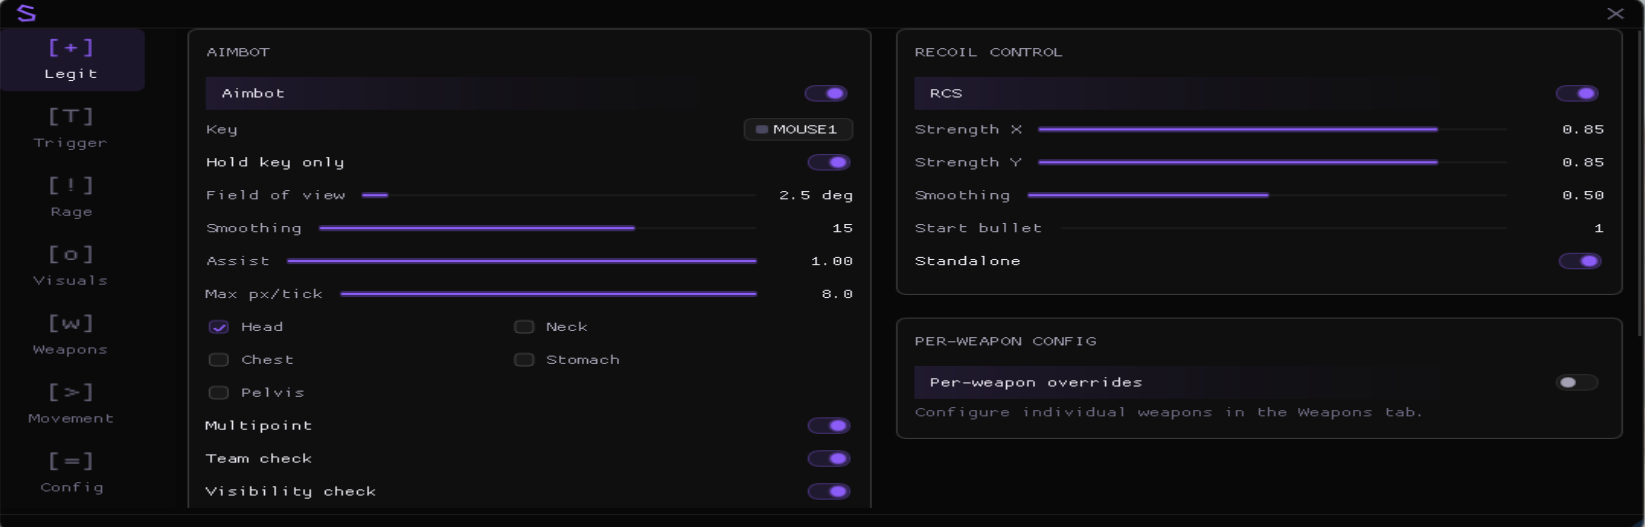This screenshot has width=1645, height=527.
Task: Click the RCS Smoothing slider track
Action: pos(1267,195)
